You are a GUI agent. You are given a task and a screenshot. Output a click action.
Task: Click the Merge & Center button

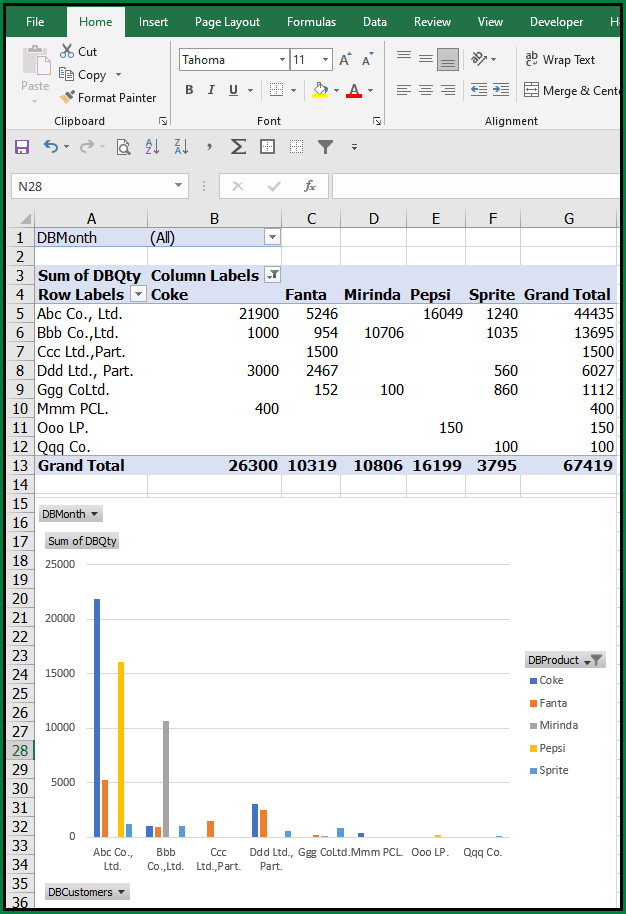tap(572, 90)
